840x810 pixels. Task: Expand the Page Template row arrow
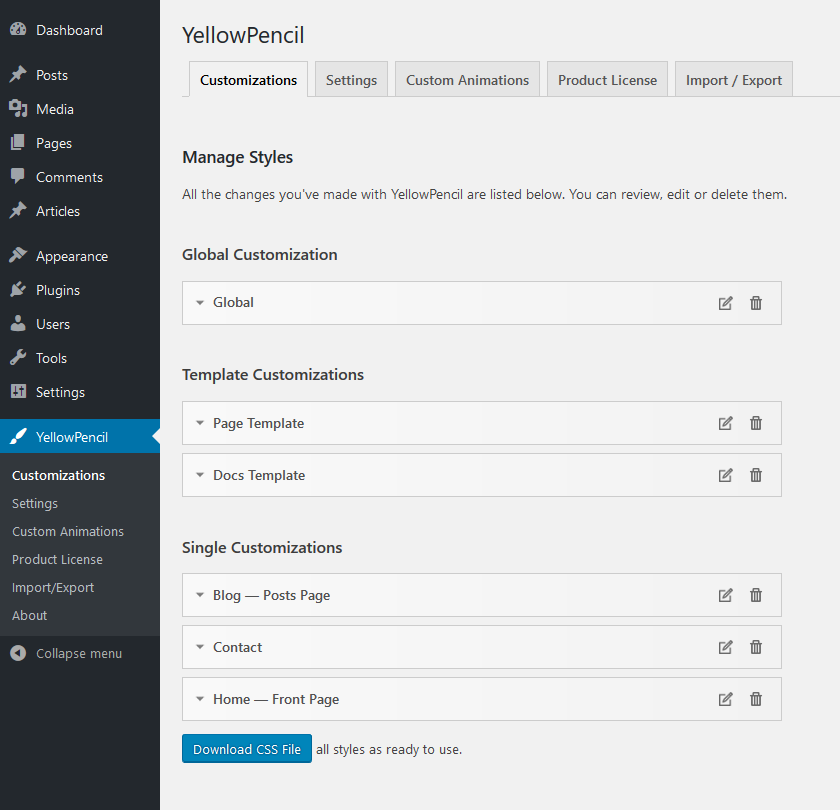[x=200, y=423]
